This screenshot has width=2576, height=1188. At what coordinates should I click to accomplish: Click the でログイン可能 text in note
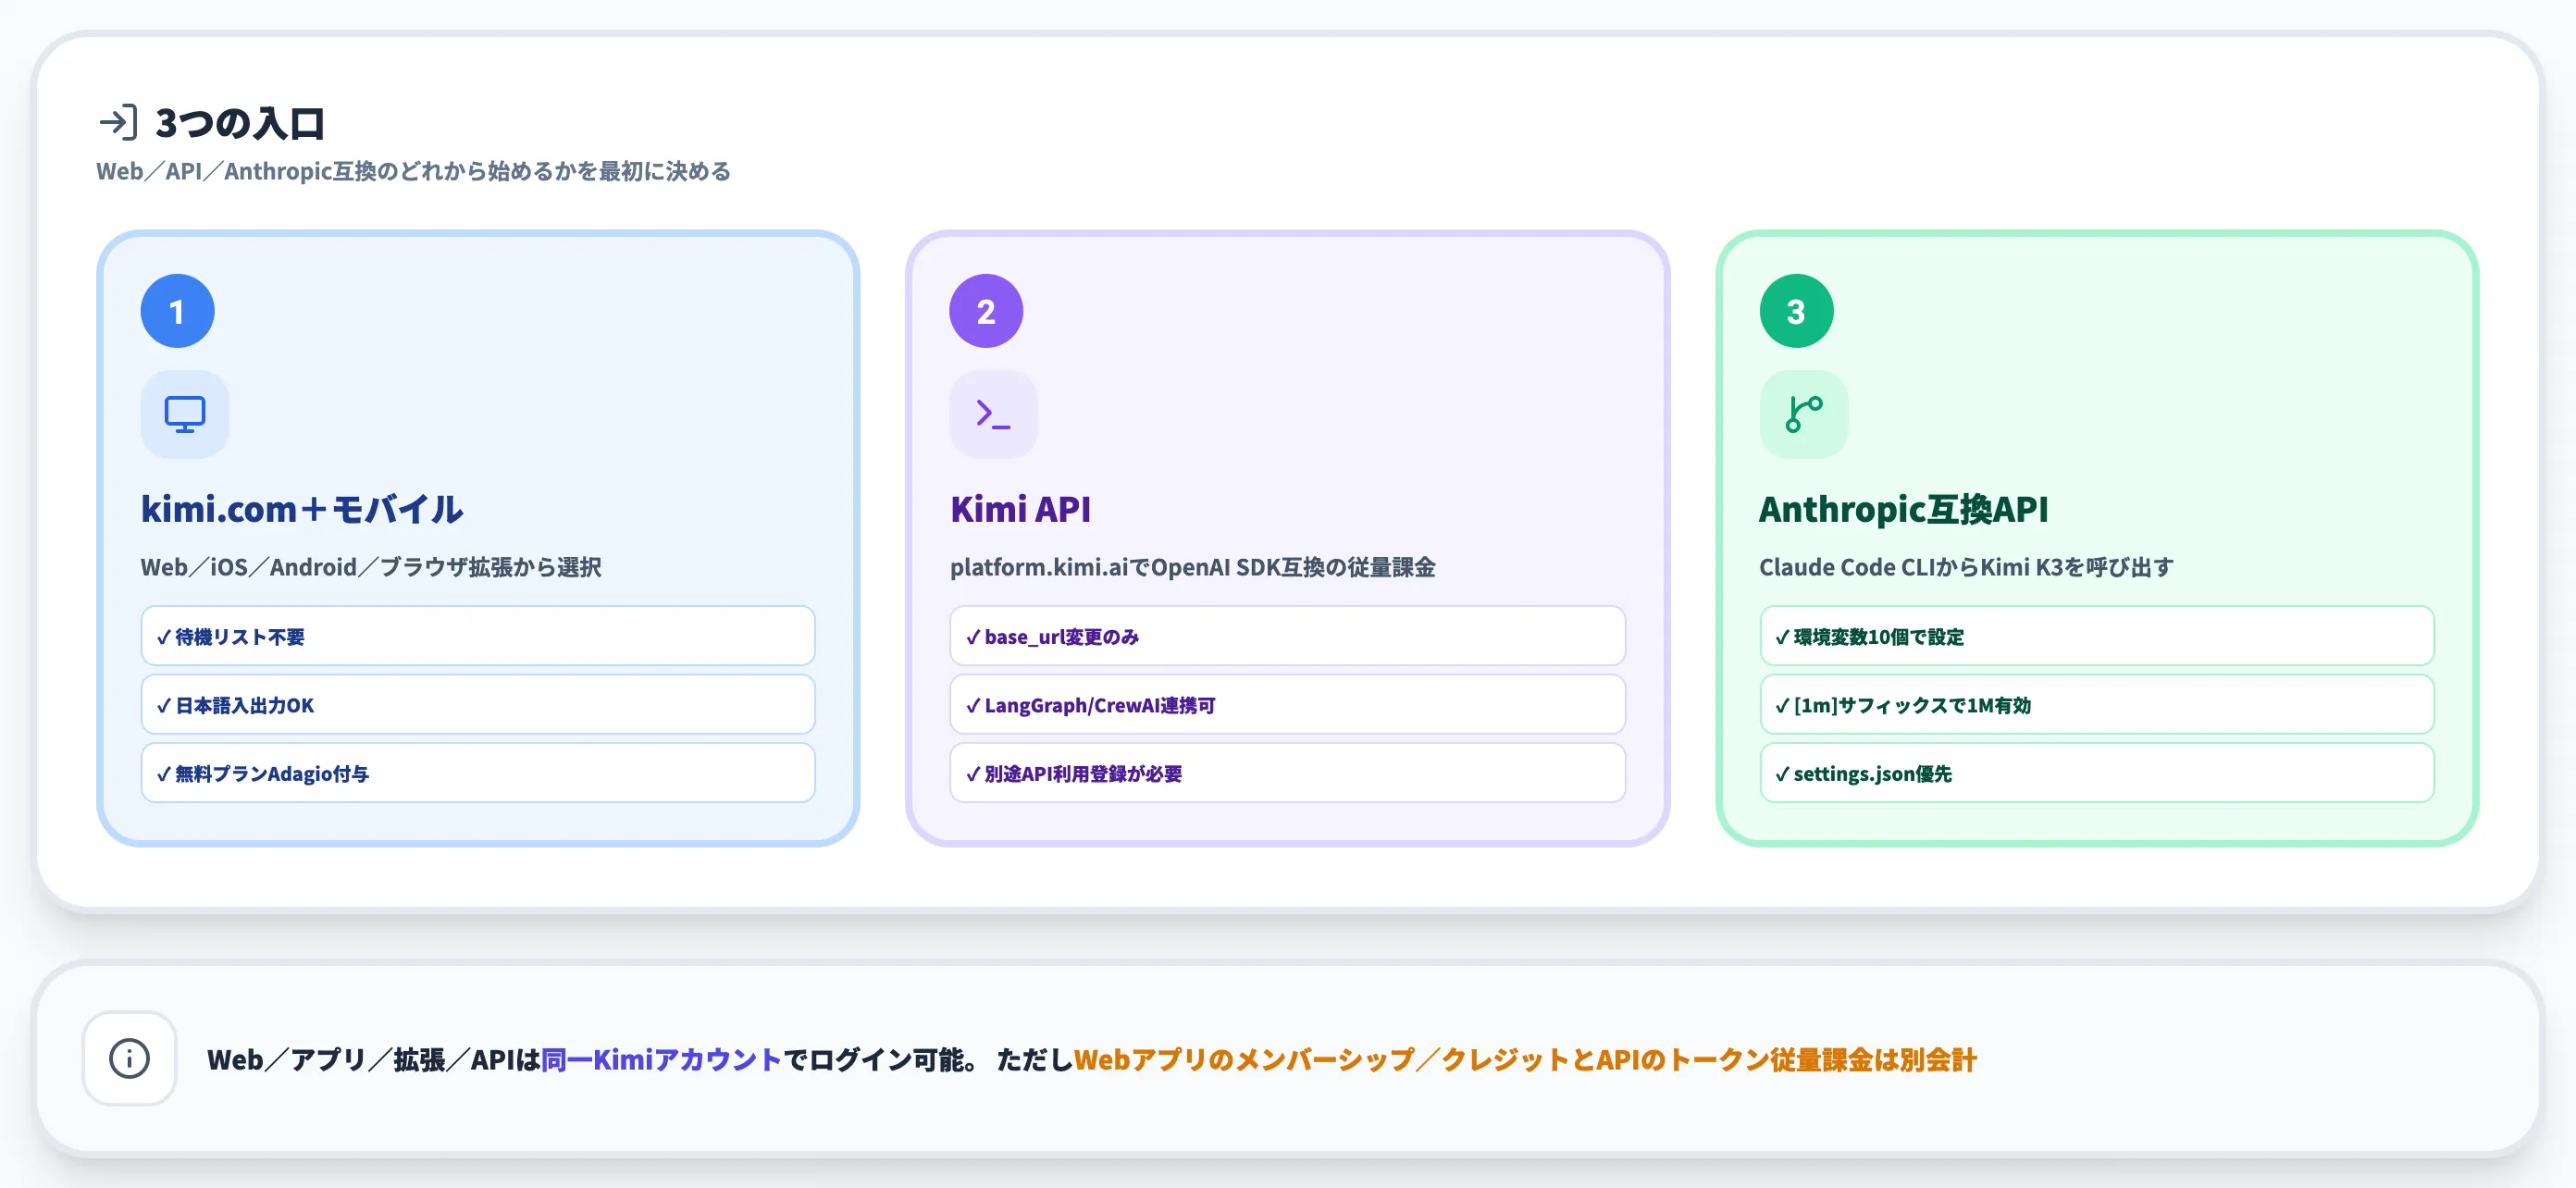[x=880, y=1059]
